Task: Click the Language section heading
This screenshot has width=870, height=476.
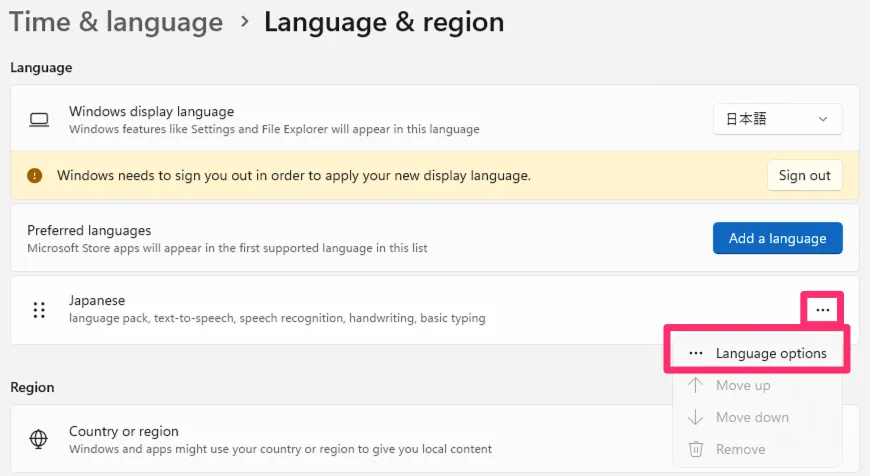Action: pos(41,68)
